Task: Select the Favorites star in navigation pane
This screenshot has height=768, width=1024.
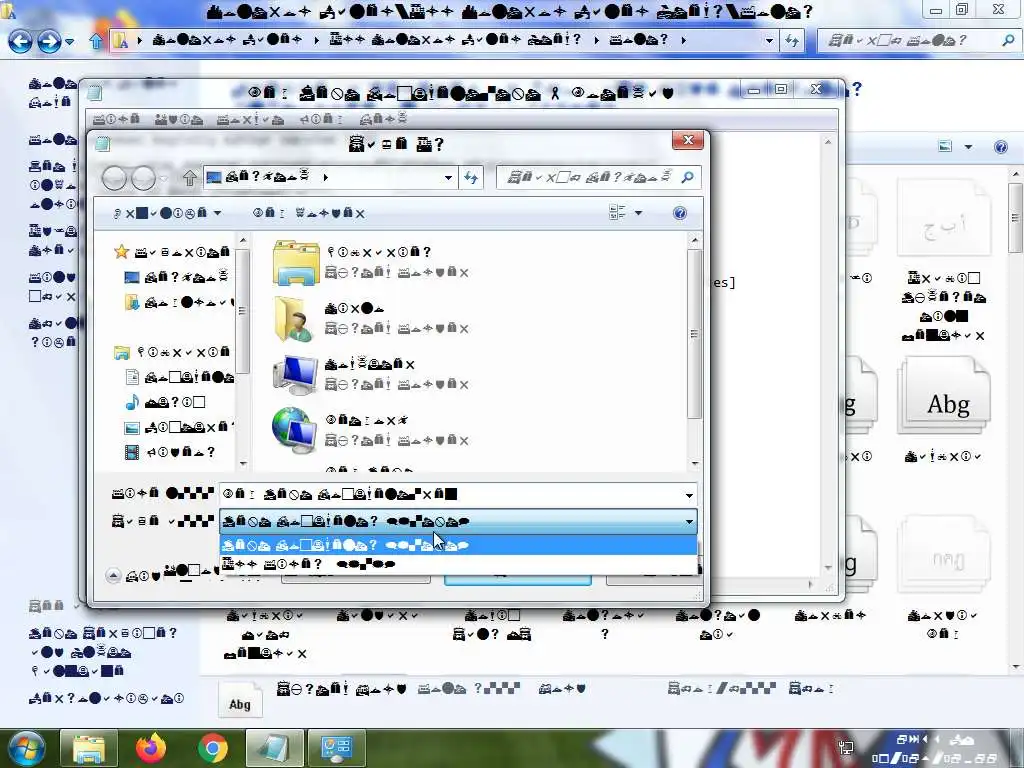Action: coord(121,251)
